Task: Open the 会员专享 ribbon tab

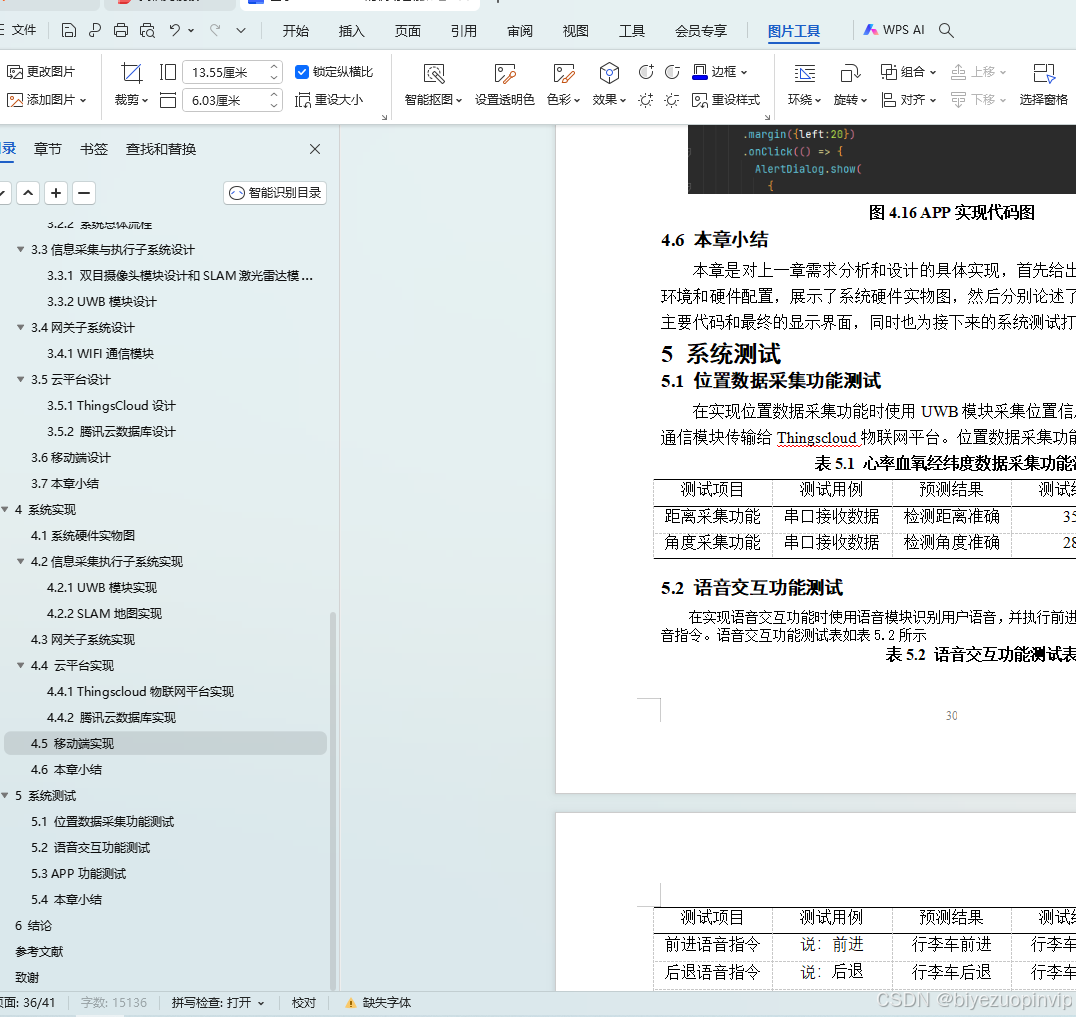Action: (x=701, y=31)
